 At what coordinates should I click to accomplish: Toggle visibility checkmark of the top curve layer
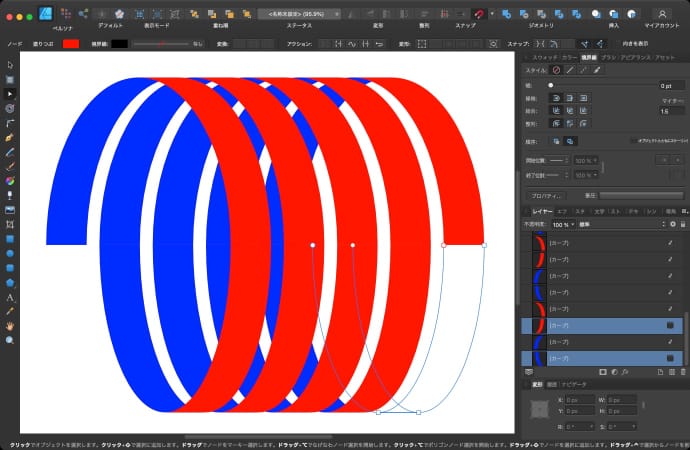[x=670, y=243]
